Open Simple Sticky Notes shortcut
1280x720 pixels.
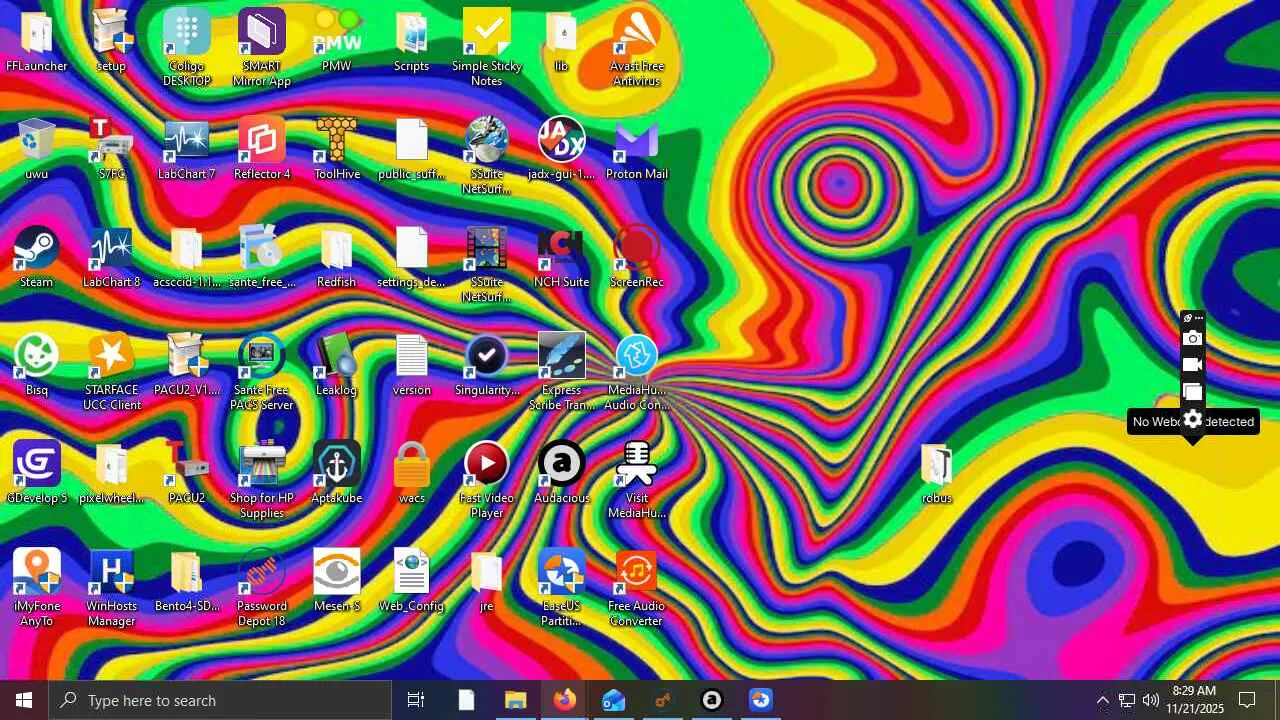[487, 48]
